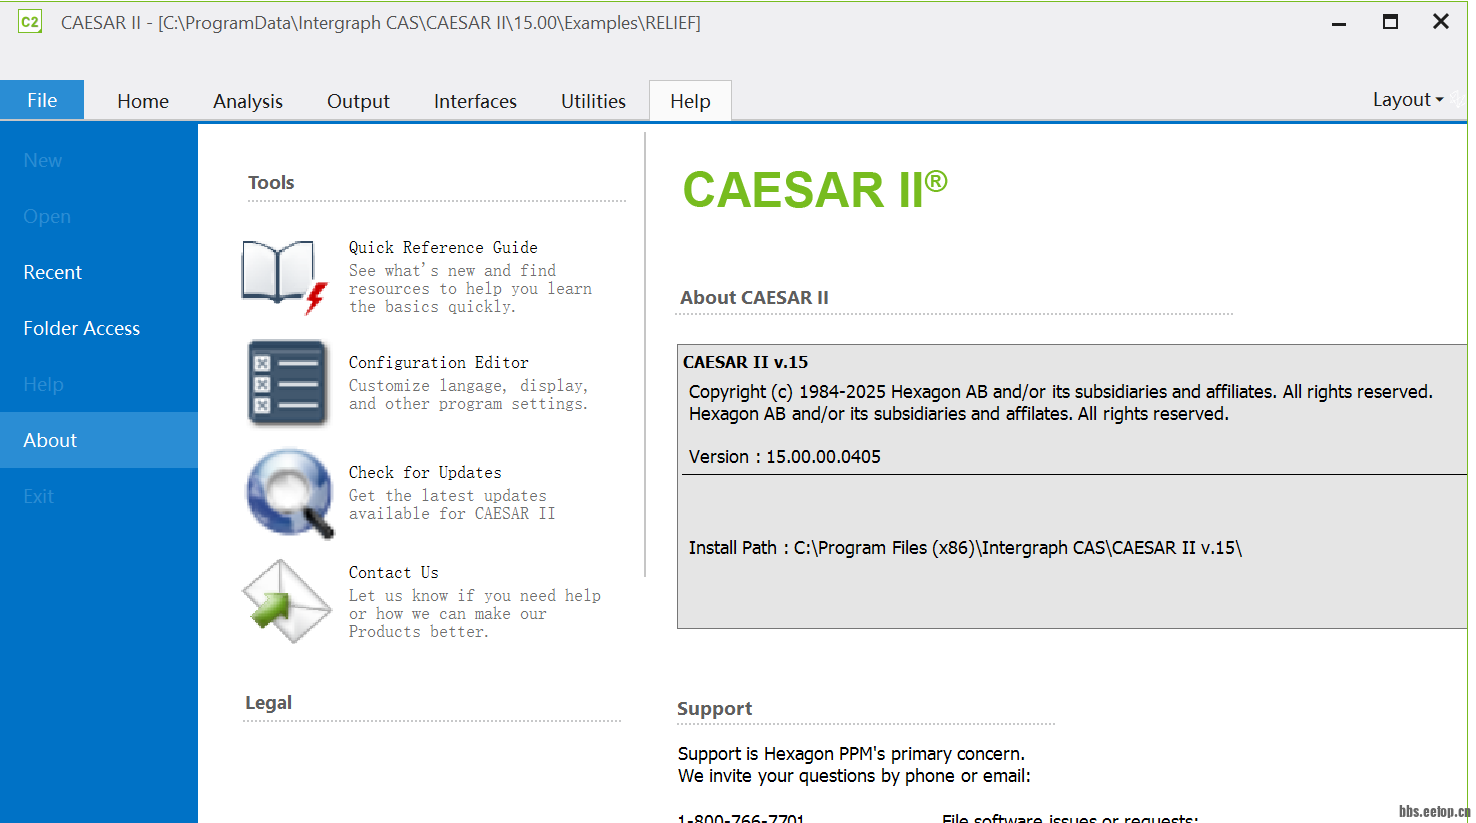Click the Quick Reference Guide book icon

(284, 276)
